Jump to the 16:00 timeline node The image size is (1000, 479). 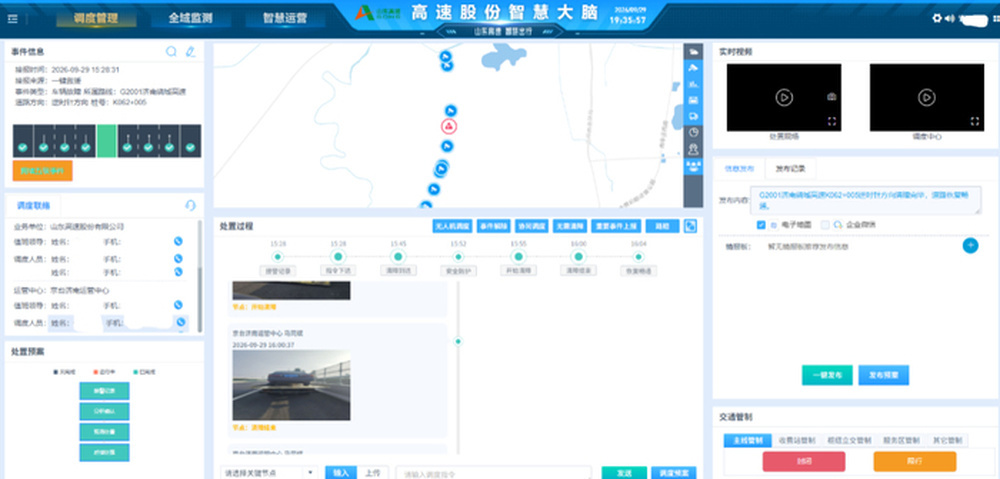click(578, 256)
